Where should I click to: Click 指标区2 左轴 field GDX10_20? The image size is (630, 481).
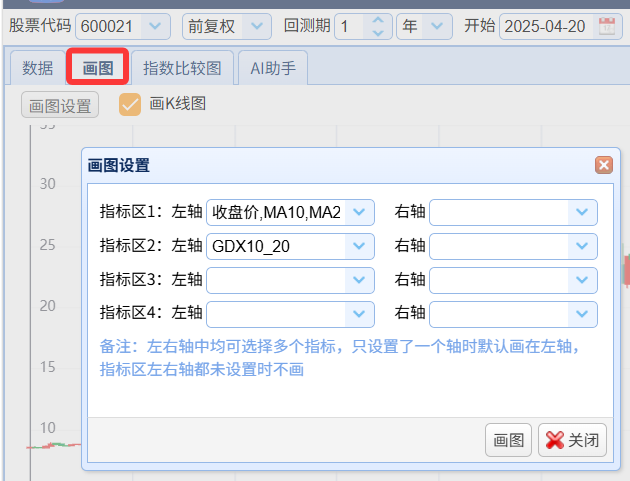click(276, 246)
